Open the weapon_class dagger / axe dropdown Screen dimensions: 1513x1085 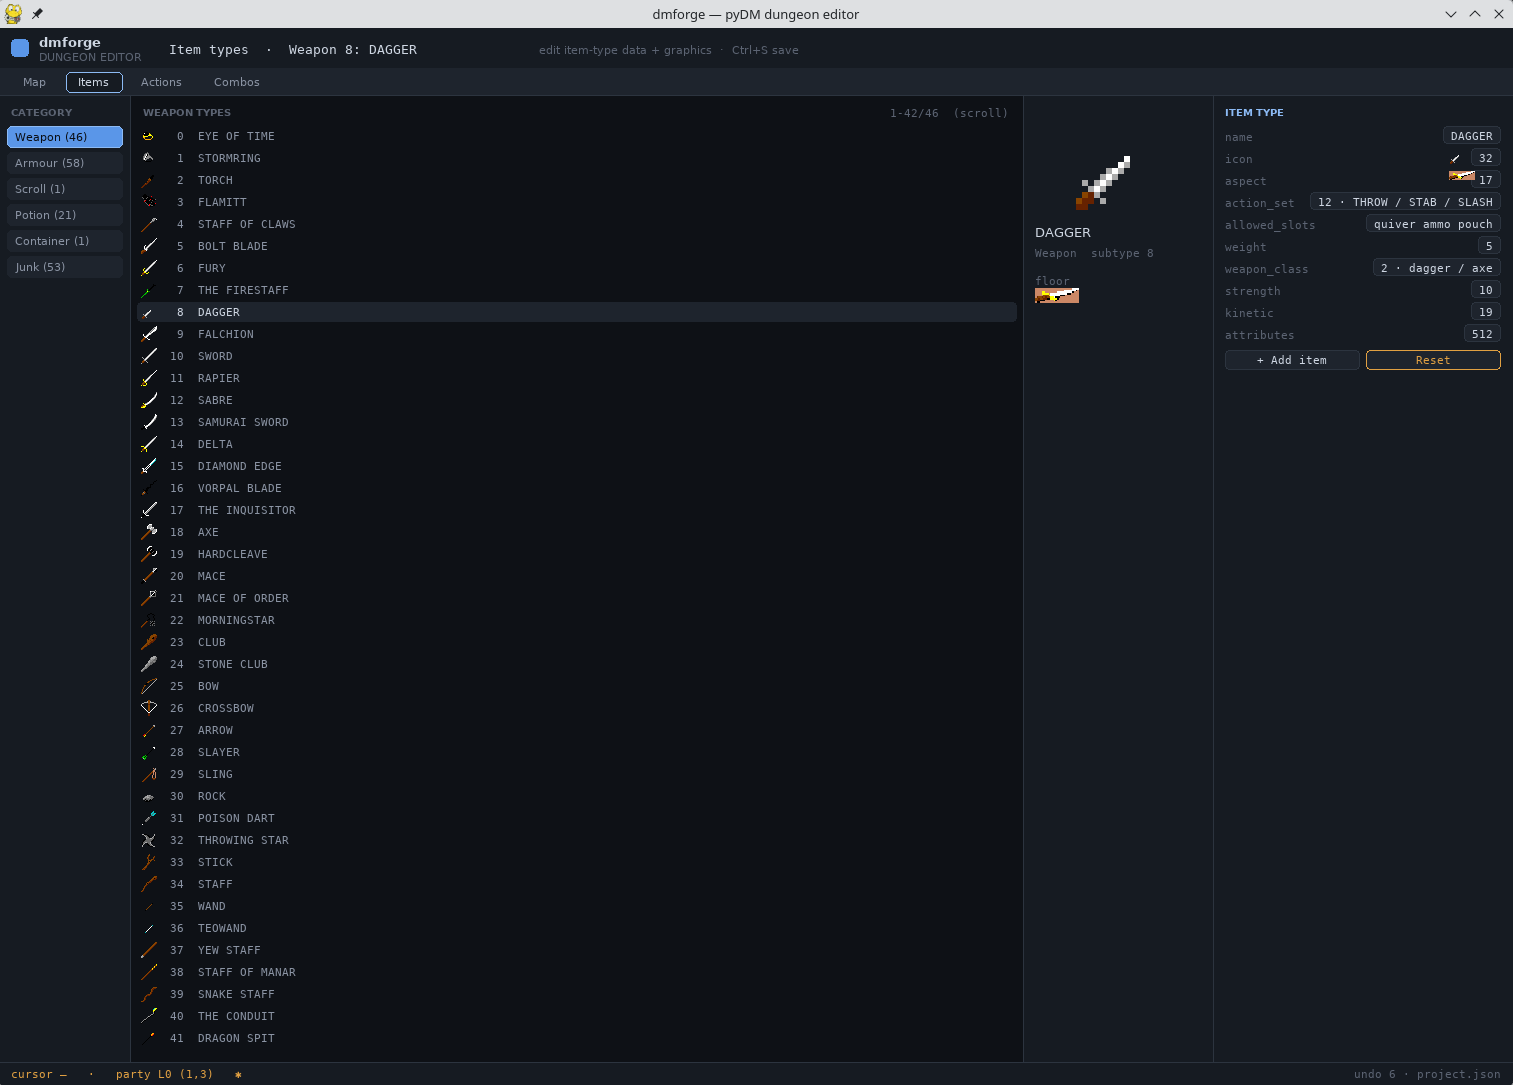(1436, 268)
